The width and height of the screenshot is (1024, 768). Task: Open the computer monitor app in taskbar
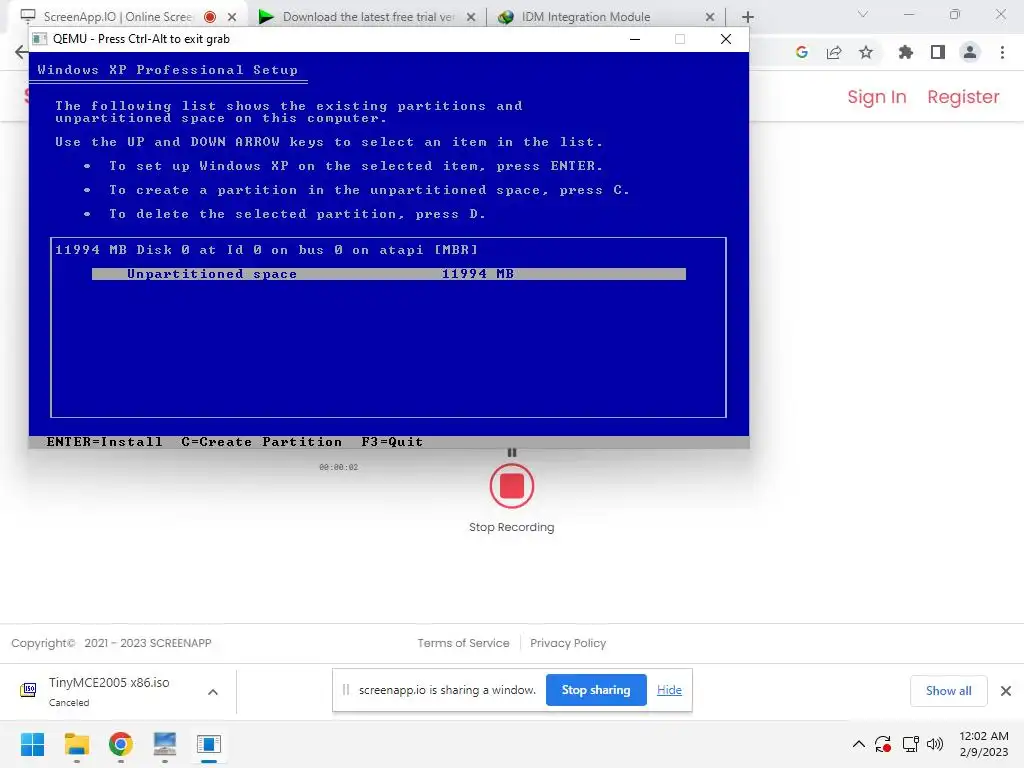pos(165,744)
